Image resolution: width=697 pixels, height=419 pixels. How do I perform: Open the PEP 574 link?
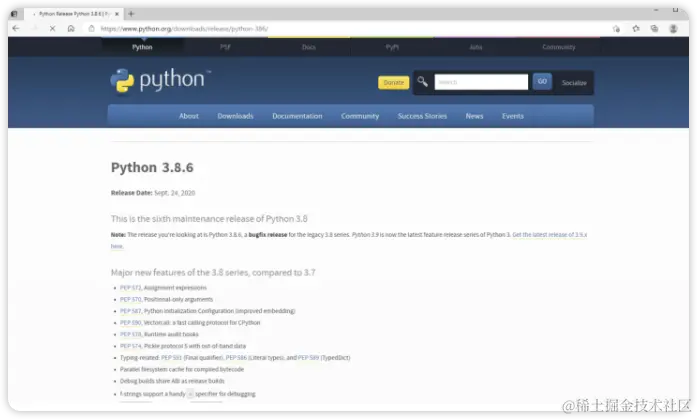[x=130, y=346]
